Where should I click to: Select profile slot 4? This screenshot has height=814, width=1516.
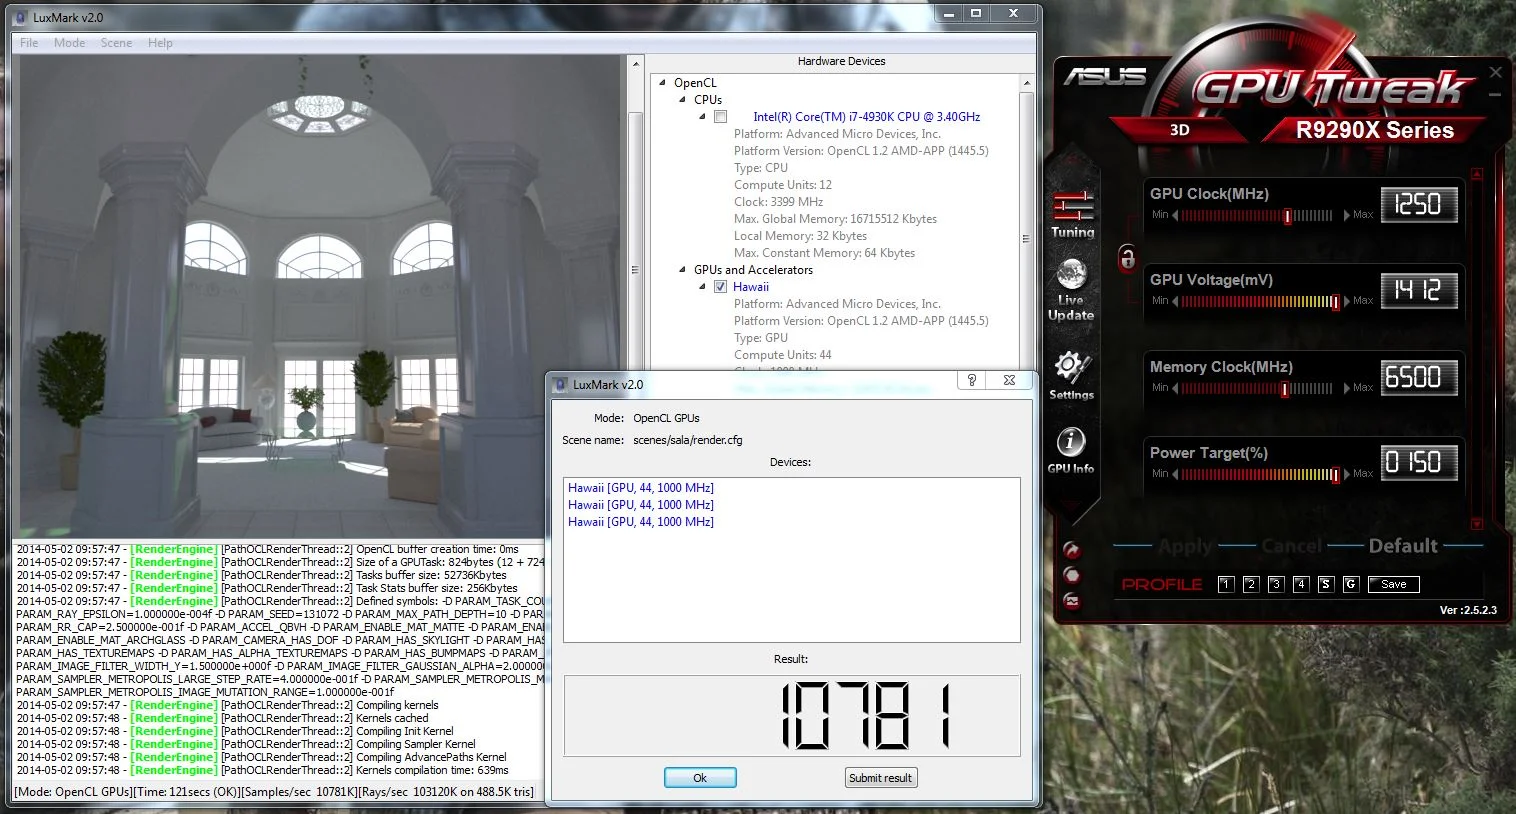point(1301,584)
